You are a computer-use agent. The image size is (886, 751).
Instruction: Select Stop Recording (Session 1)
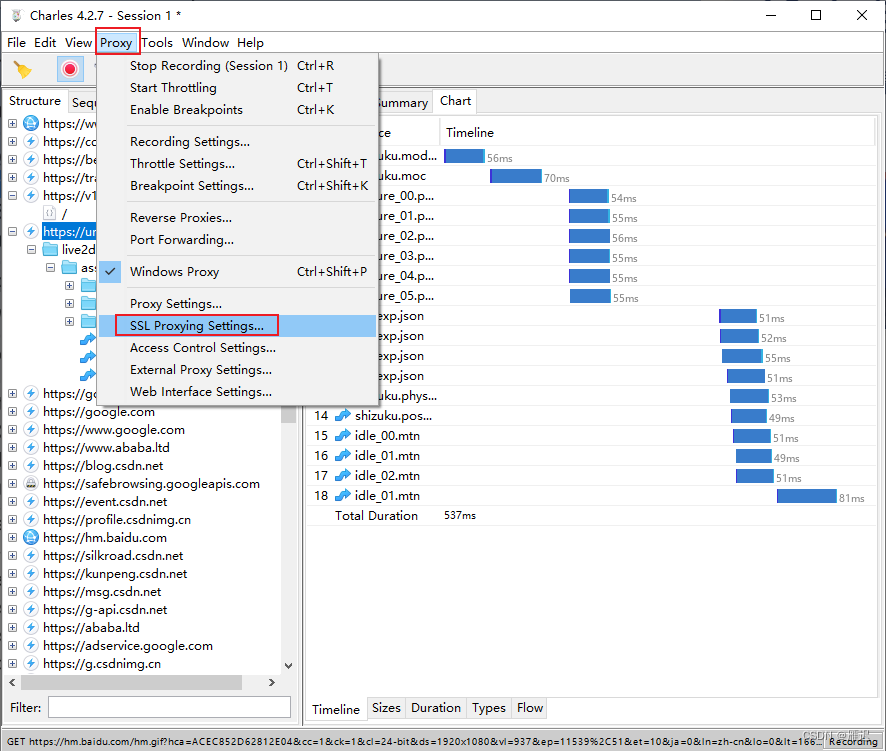[237, 66]
